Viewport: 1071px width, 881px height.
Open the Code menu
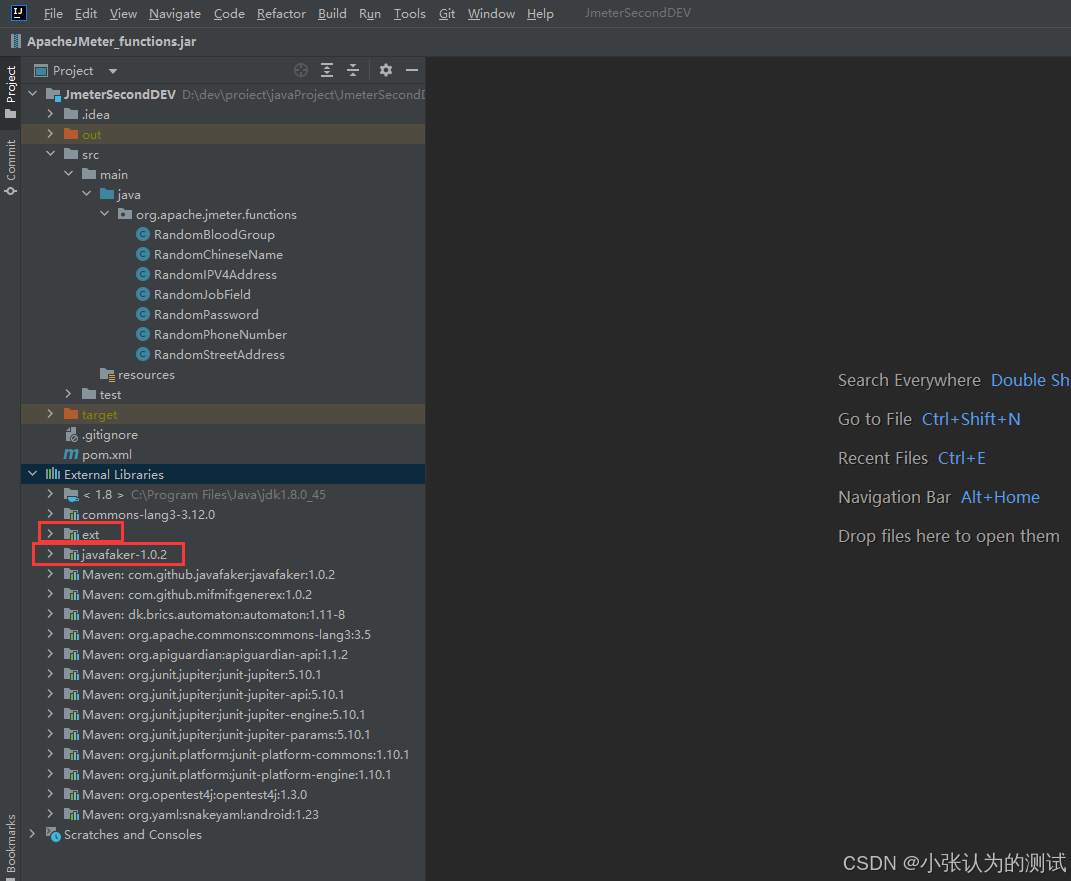(229, 14)
